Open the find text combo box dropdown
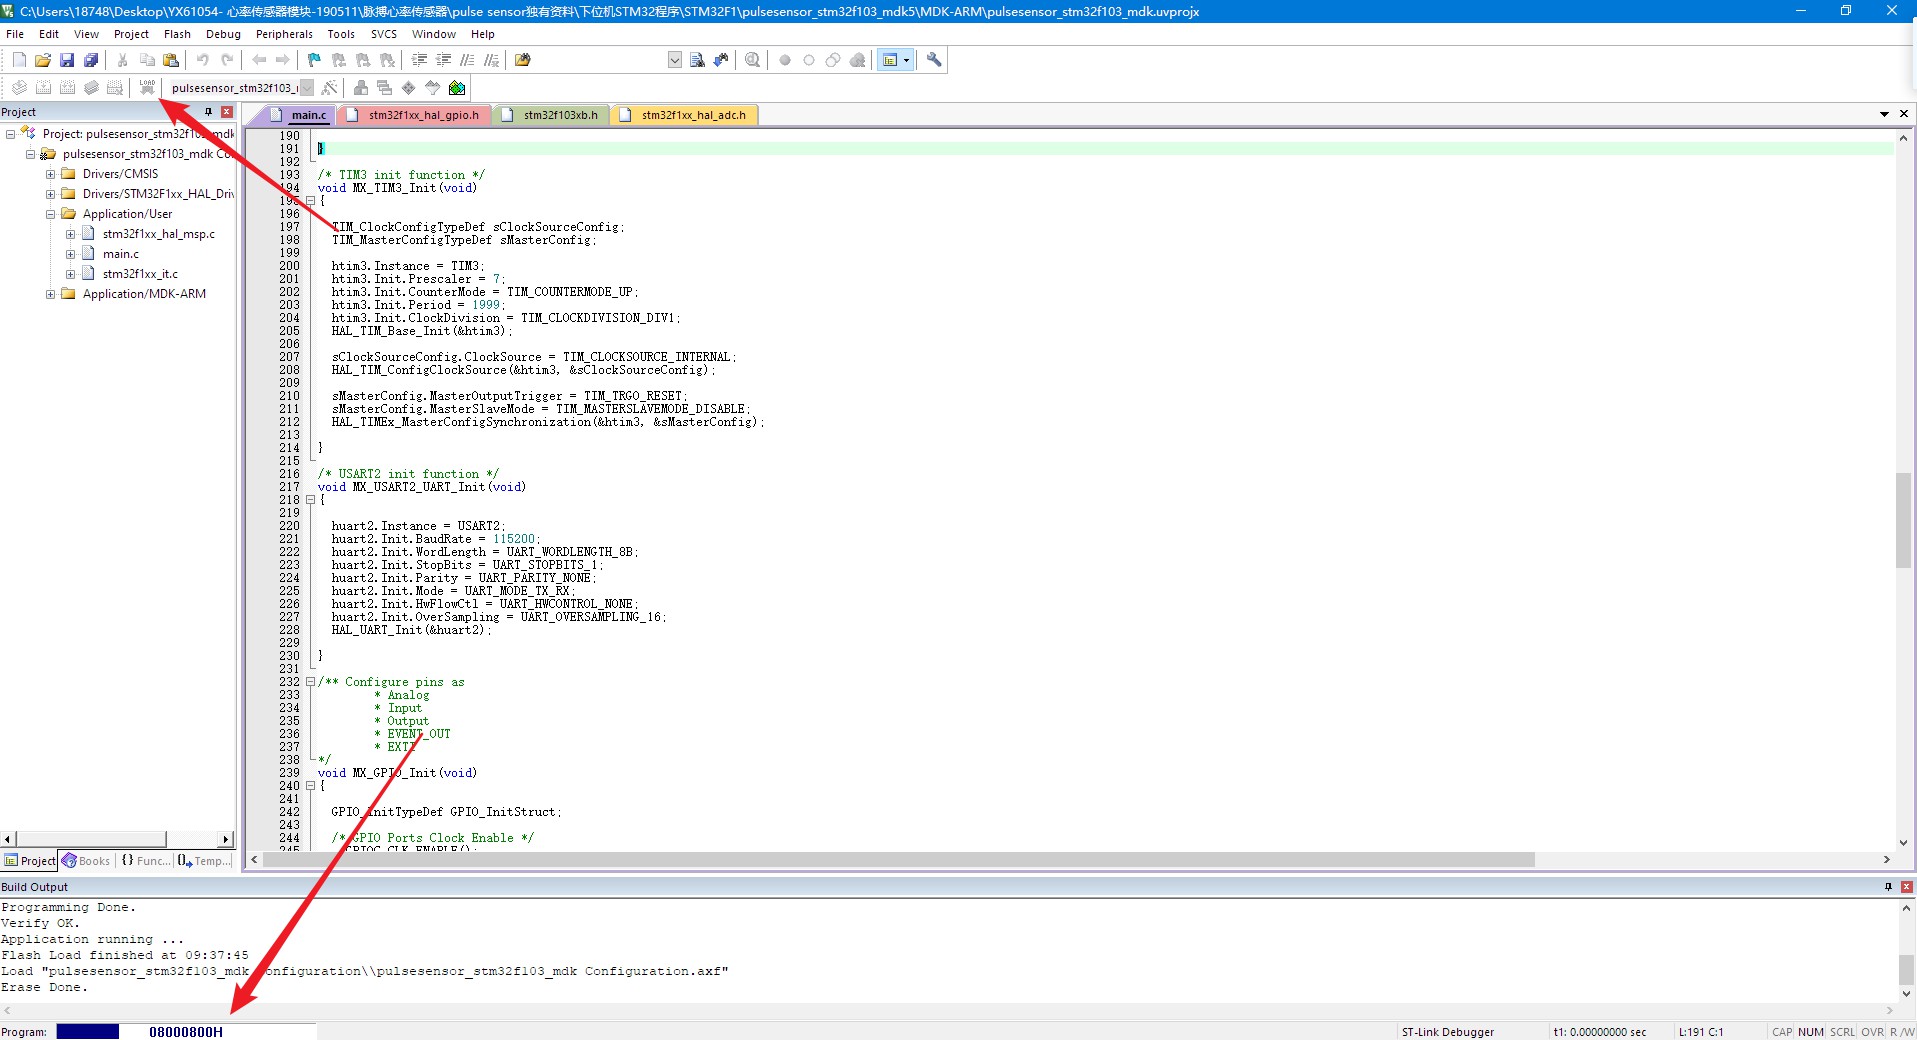The image size is (1917, 1040). click(675, 60)
